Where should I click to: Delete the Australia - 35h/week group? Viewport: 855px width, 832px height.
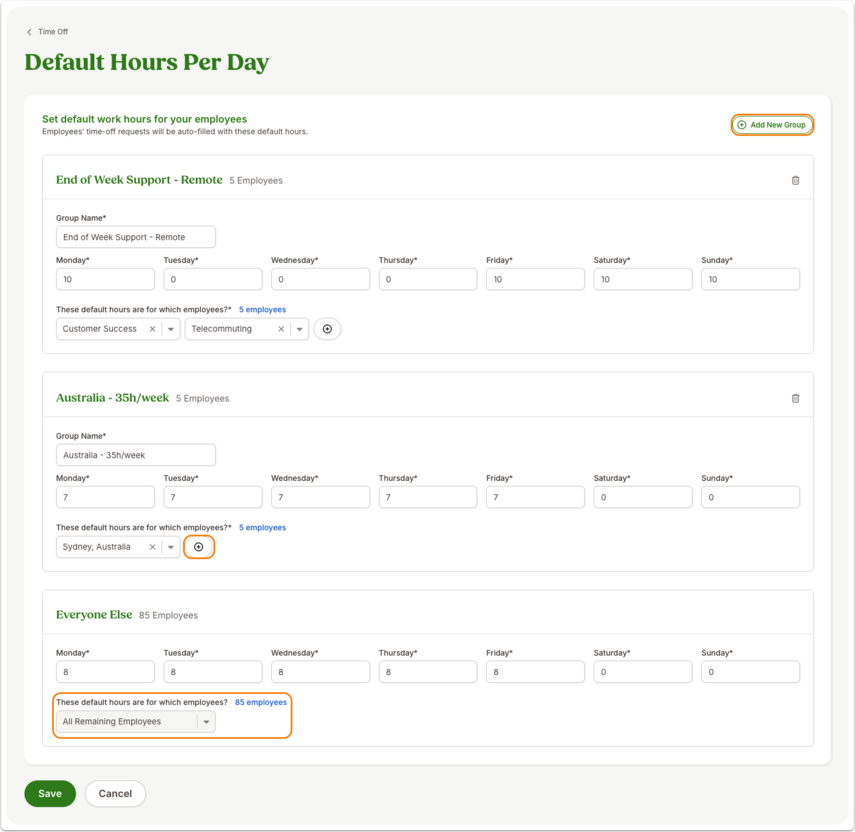[x=795, y=399]
